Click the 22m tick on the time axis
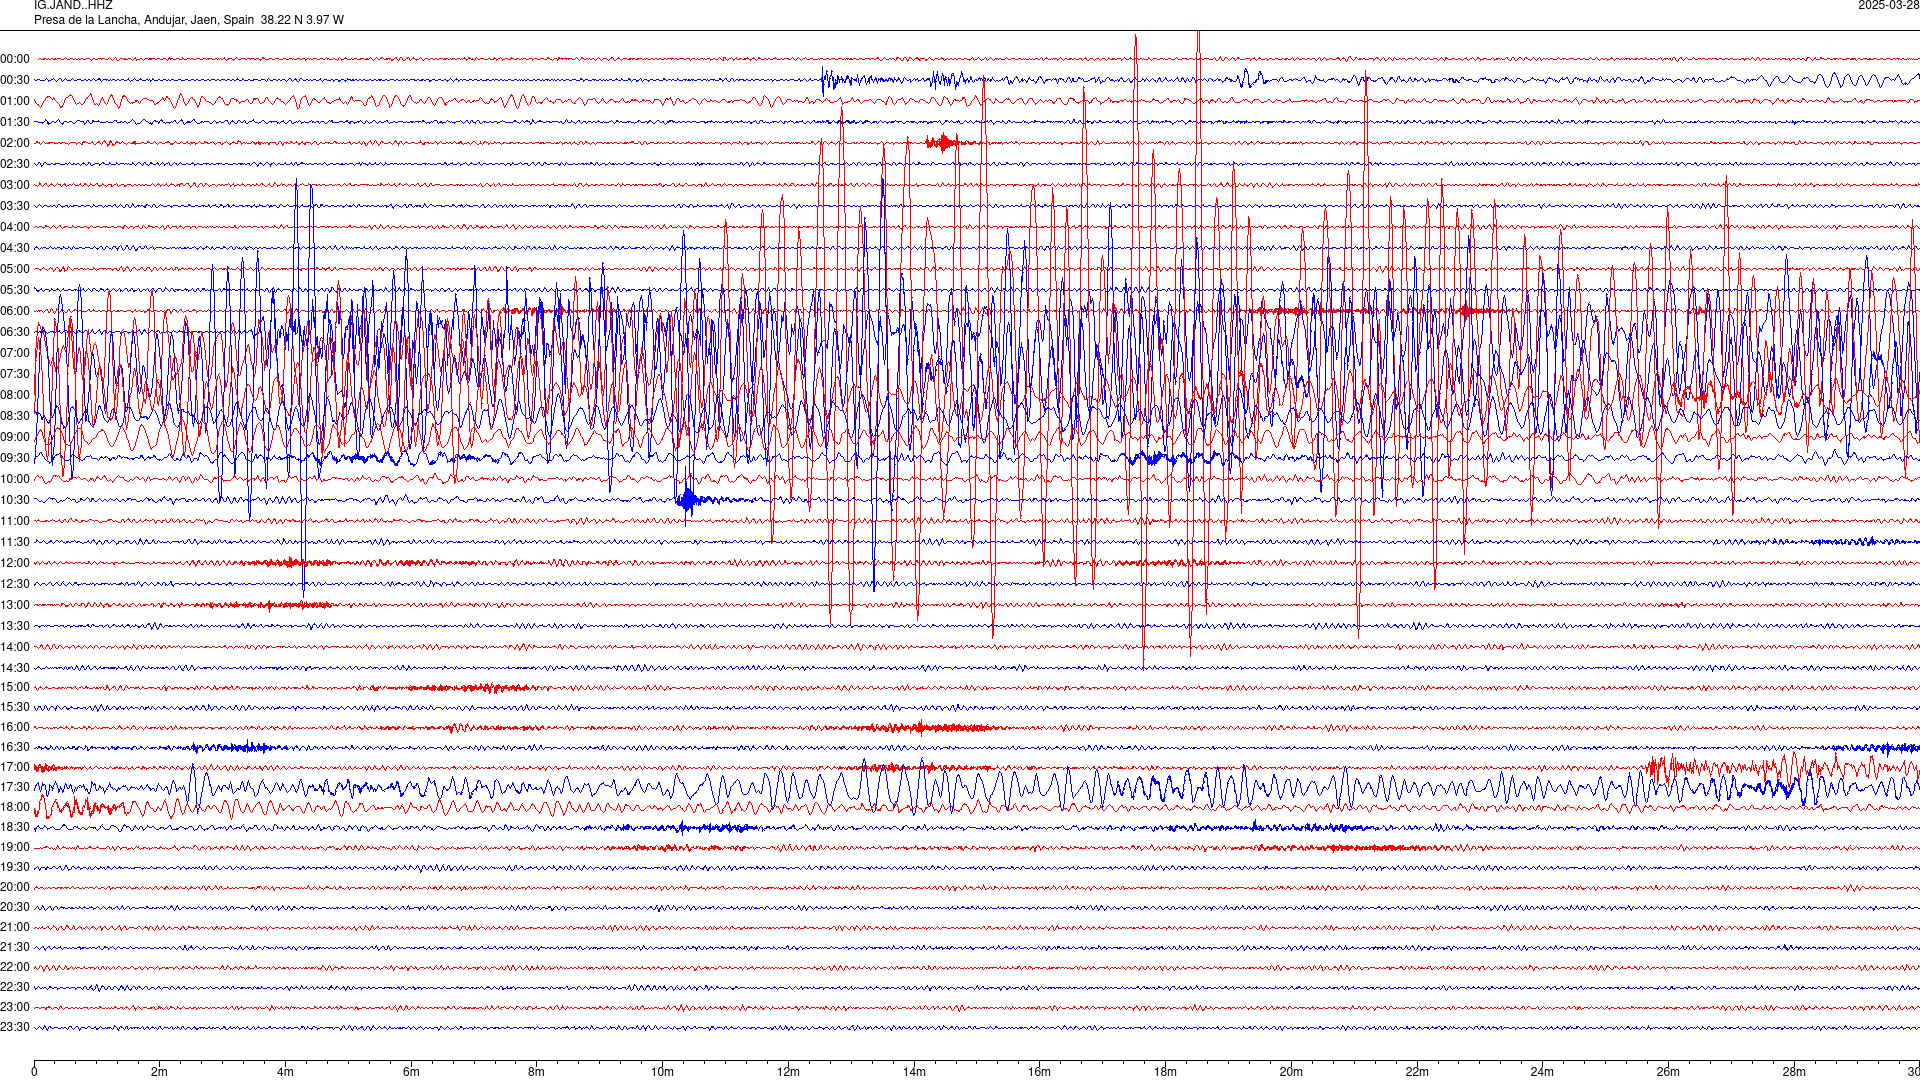 (x=1417, y=1072)
